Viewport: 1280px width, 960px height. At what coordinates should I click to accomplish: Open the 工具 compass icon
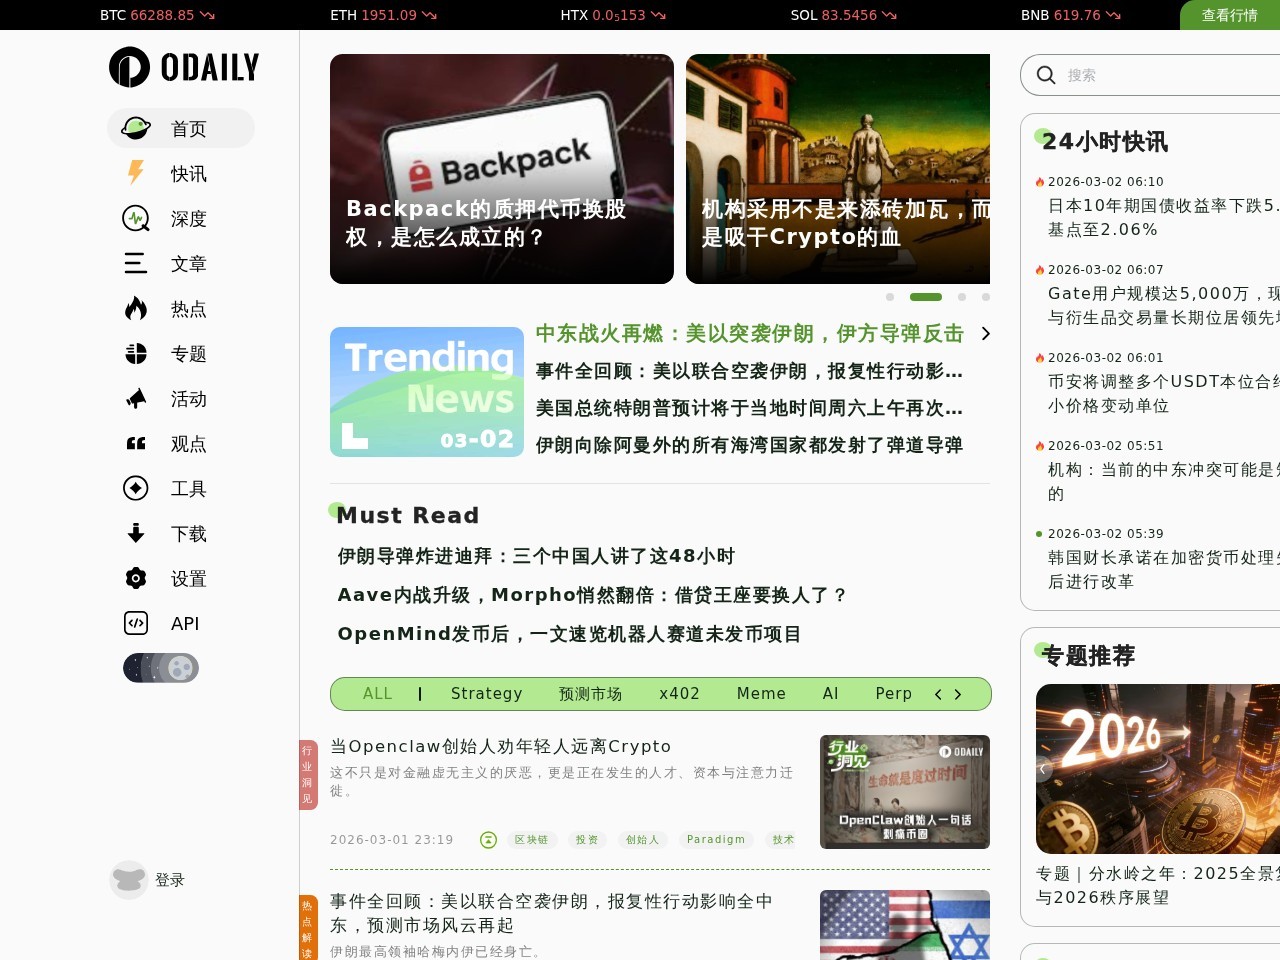(136, 488)
